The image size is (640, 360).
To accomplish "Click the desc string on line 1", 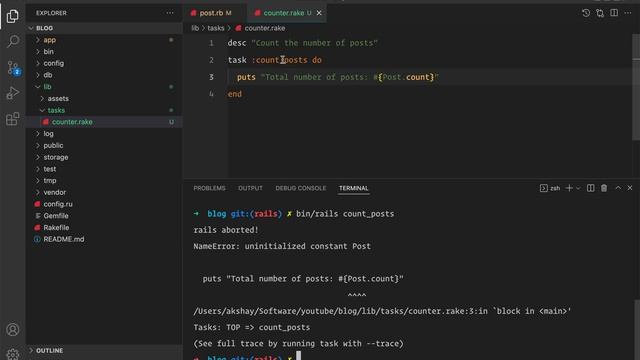I will (314, 43).
